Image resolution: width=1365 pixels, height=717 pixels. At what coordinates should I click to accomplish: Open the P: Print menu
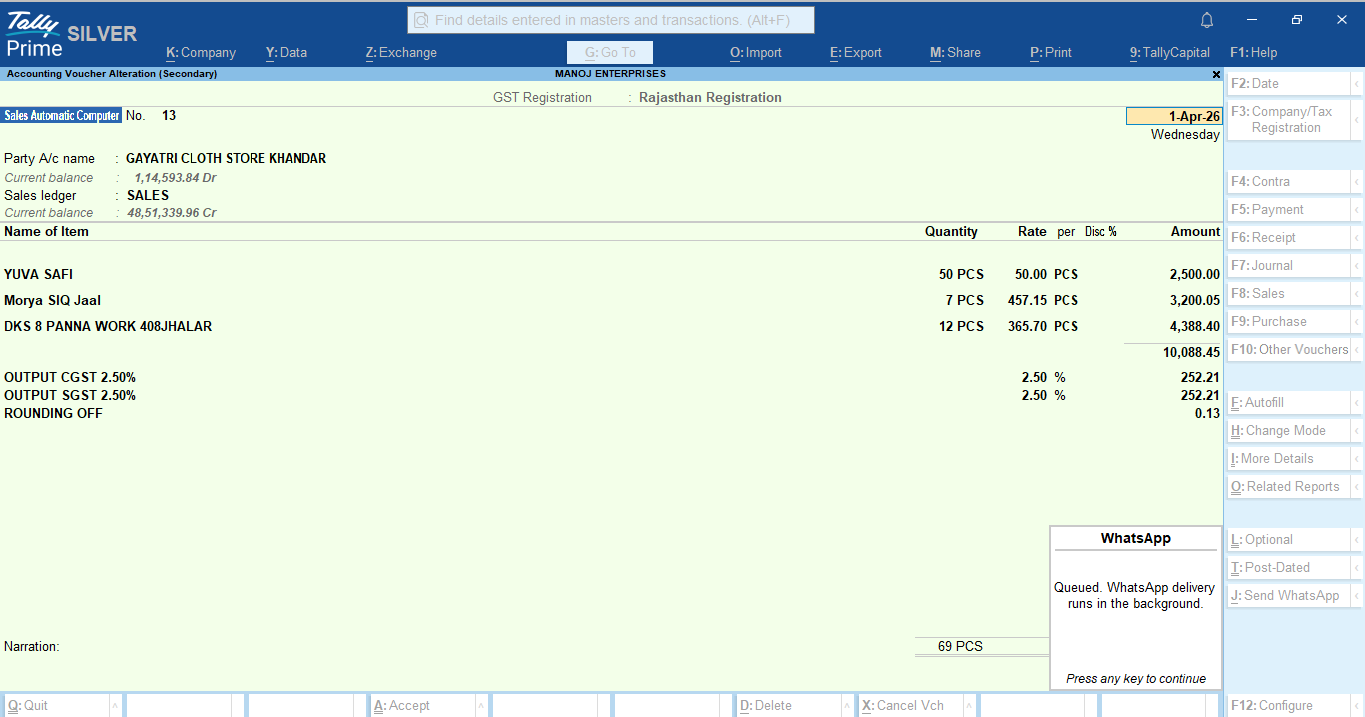pyautogui.click(x=1050, y=53)
